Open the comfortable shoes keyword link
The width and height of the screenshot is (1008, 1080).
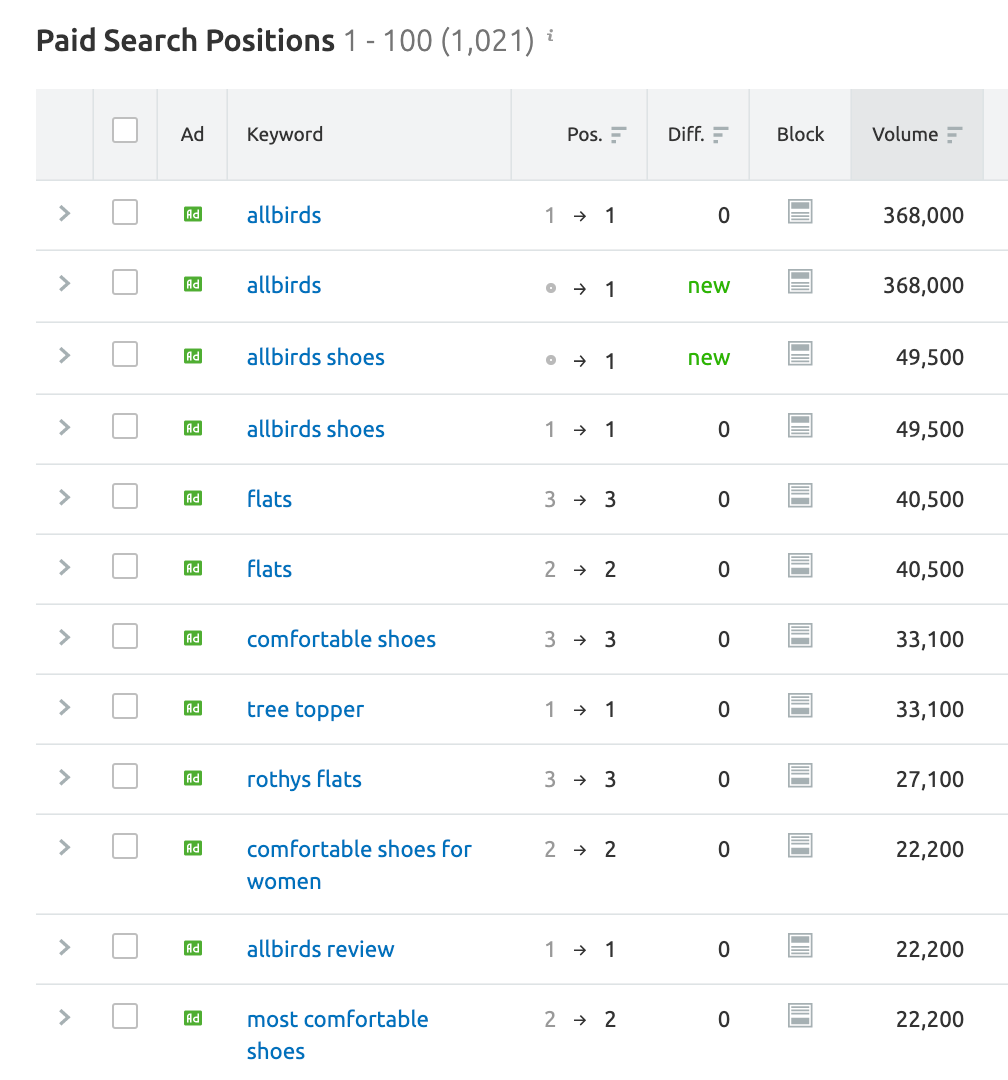pyautogui.click(x=341, y=639)
